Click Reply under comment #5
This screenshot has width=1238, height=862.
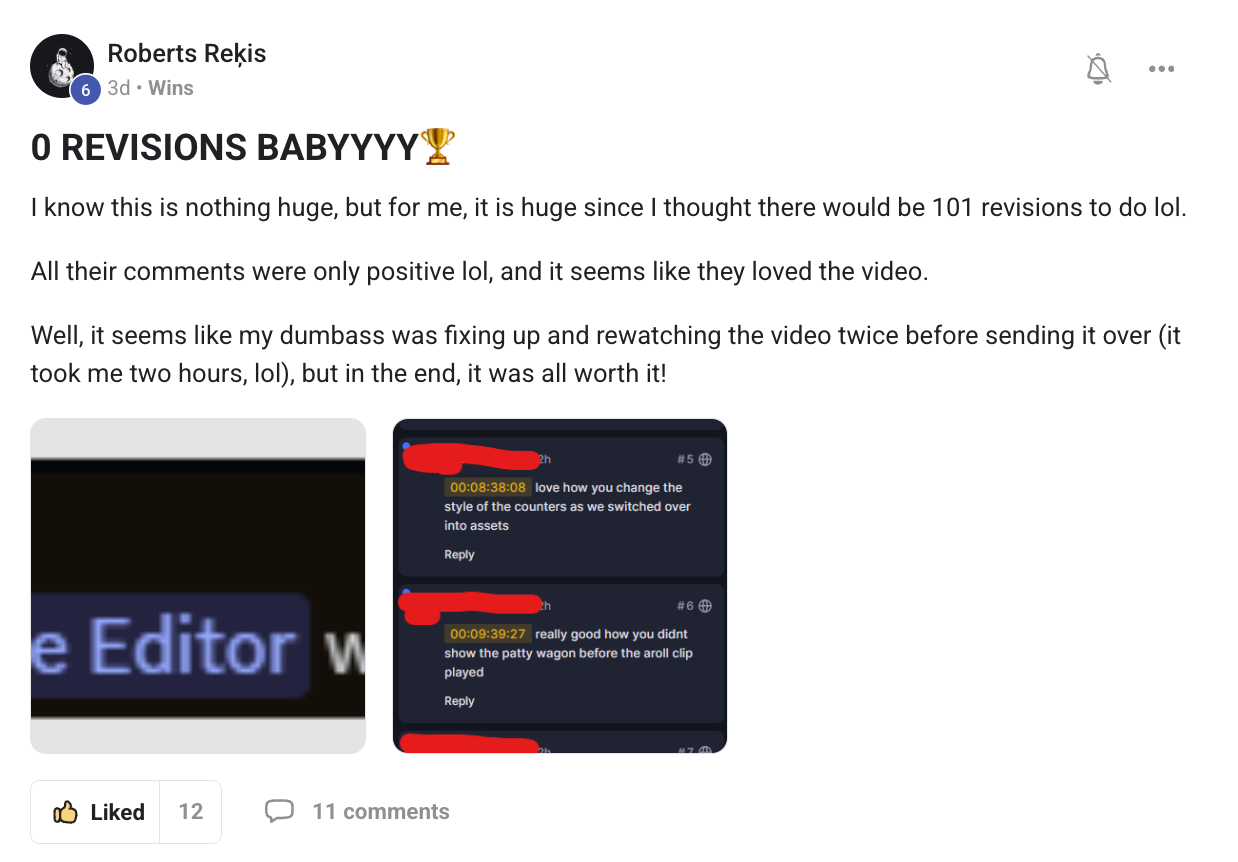pyautogui.click(x=459, y=555)
